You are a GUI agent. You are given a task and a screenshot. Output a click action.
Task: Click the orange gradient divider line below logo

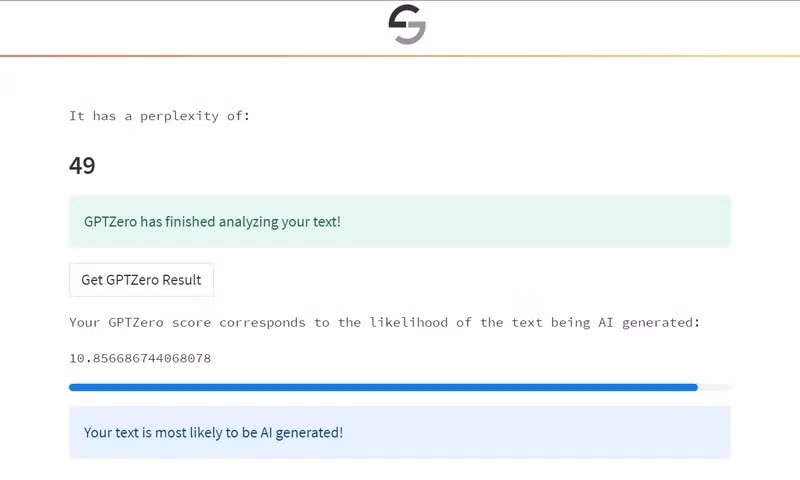pyautogui.click(x=400, y=56)
